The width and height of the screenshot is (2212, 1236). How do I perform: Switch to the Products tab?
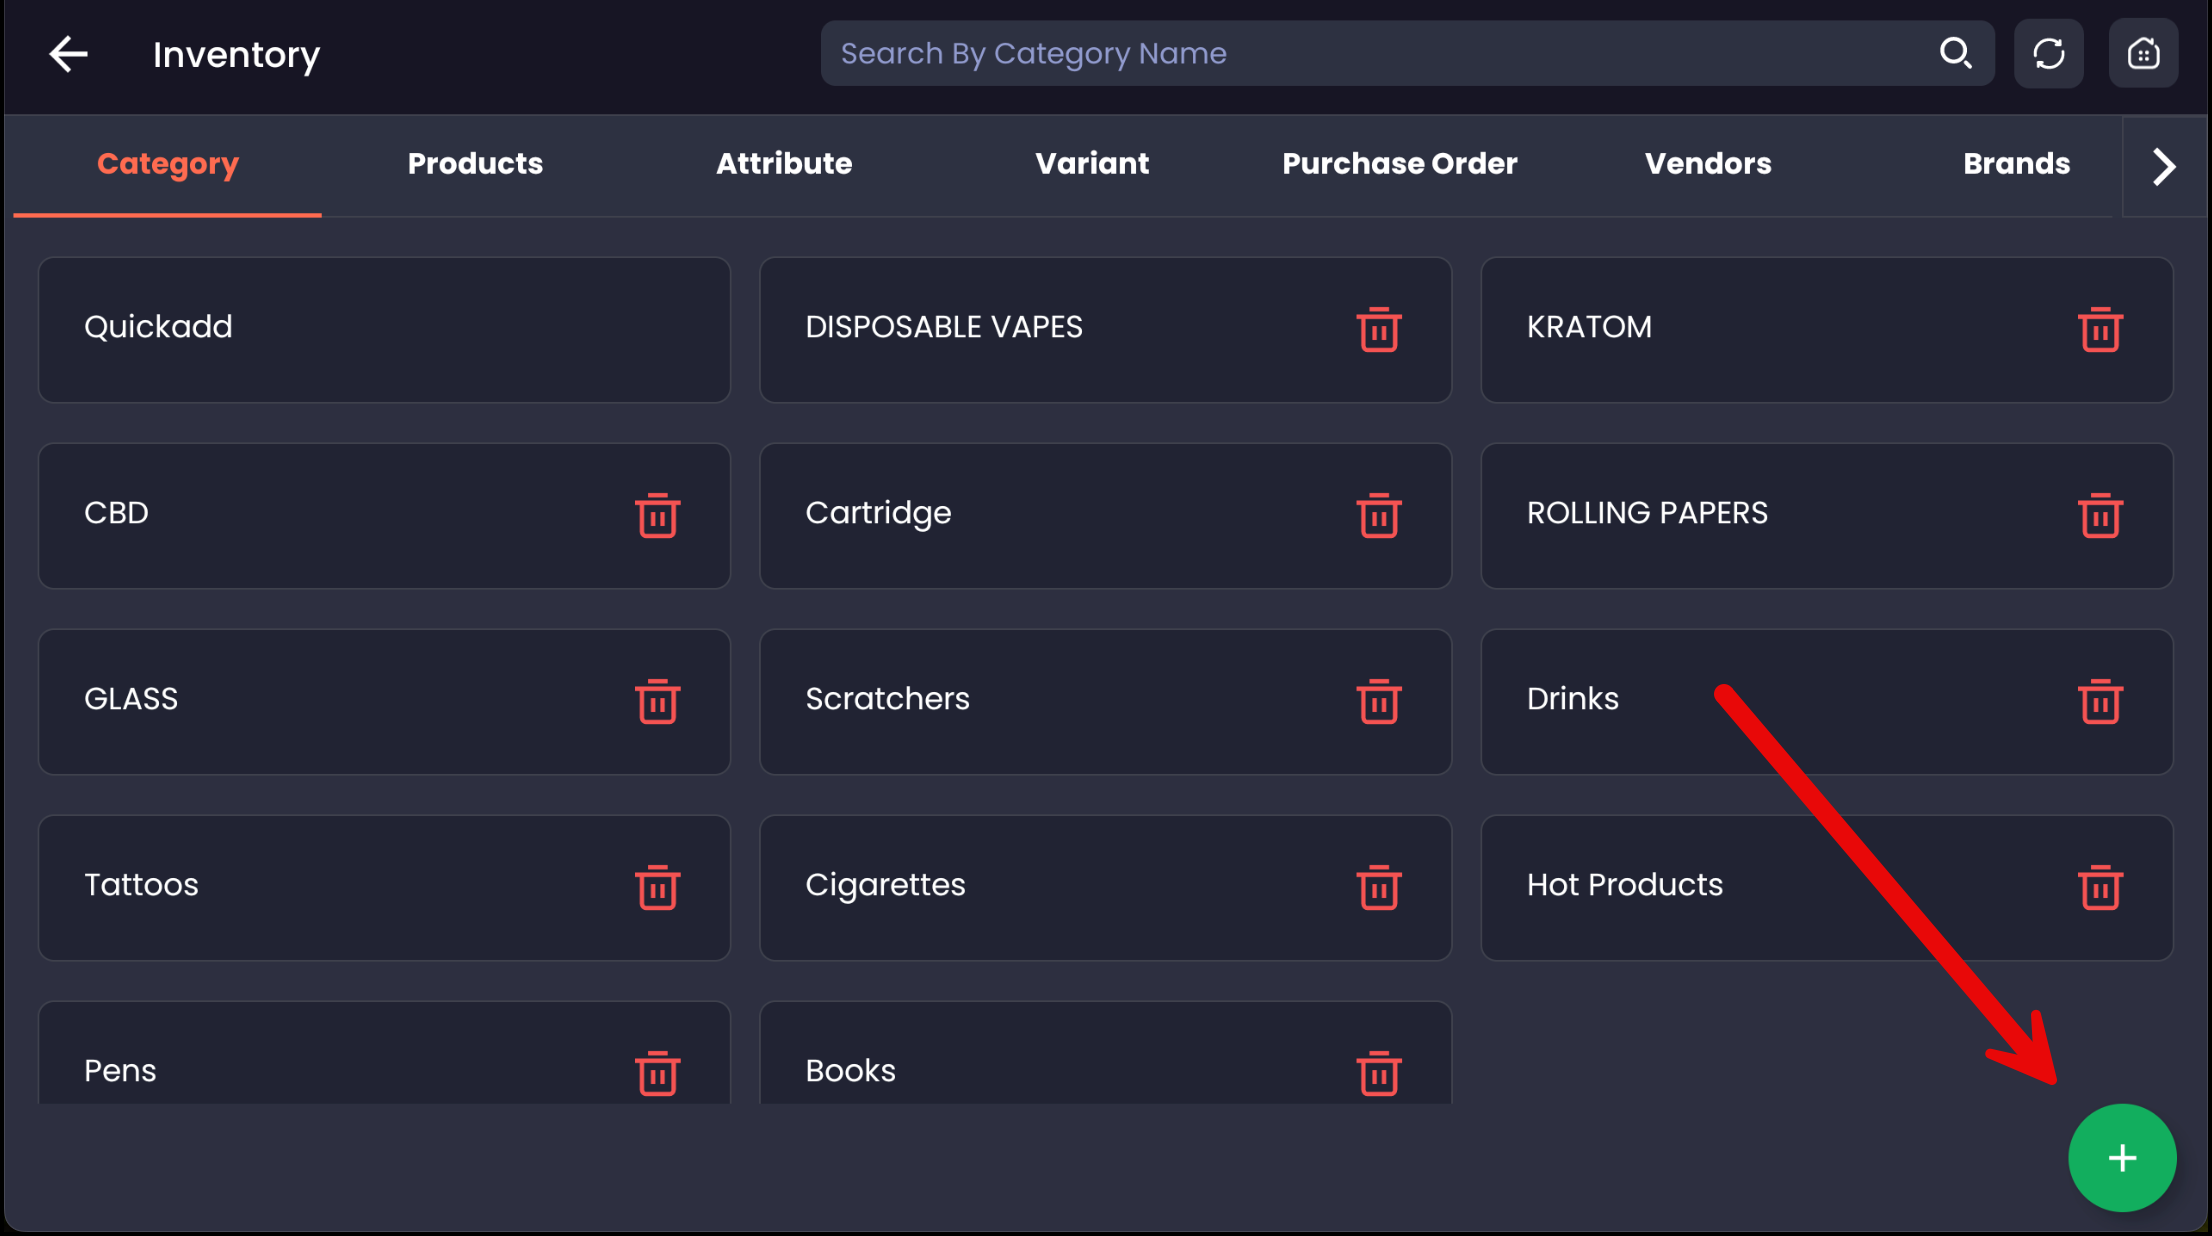click(x=475, y=164)
